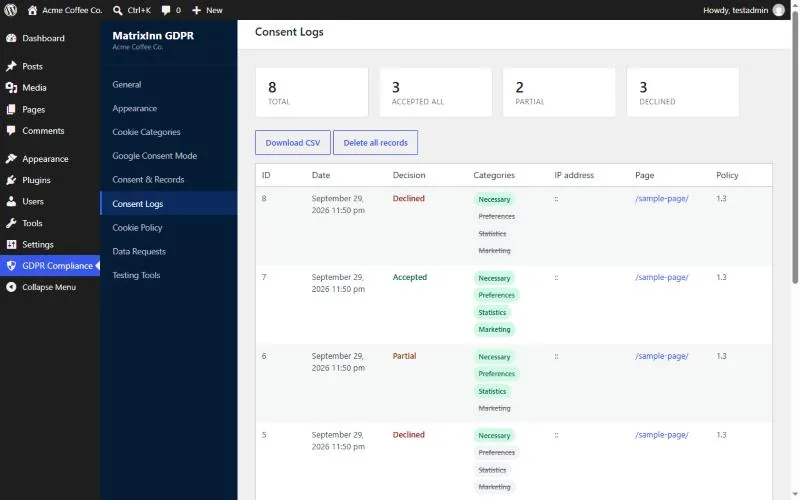This screenshot has height=500, width=800.
Task: Open /sample-page/ link in row 6
Action: pos(662,356)
